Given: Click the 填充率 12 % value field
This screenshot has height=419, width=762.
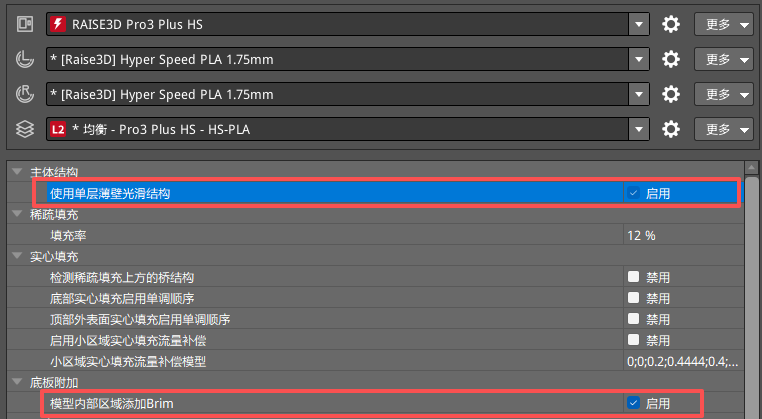Looking at the screenshot, I should click(x=680, y=235).
